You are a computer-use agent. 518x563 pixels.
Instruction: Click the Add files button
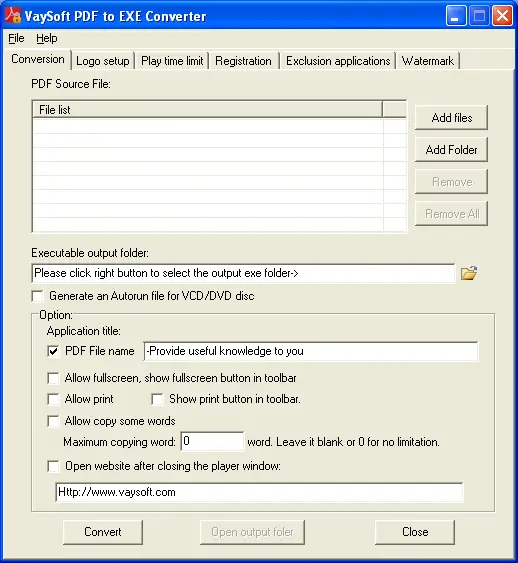[452, 117]
